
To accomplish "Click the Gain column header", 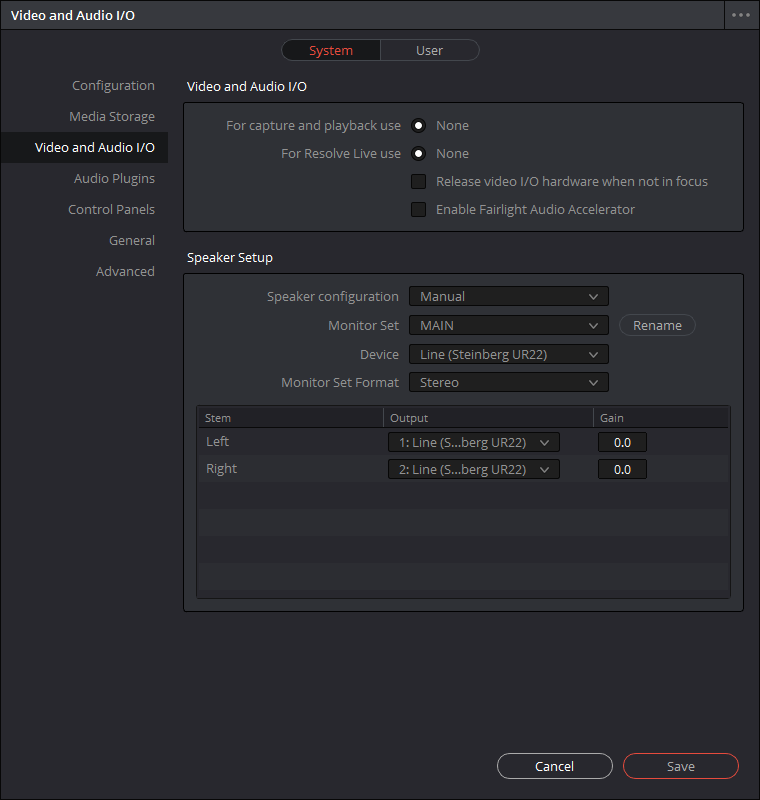I will [661, 418].
